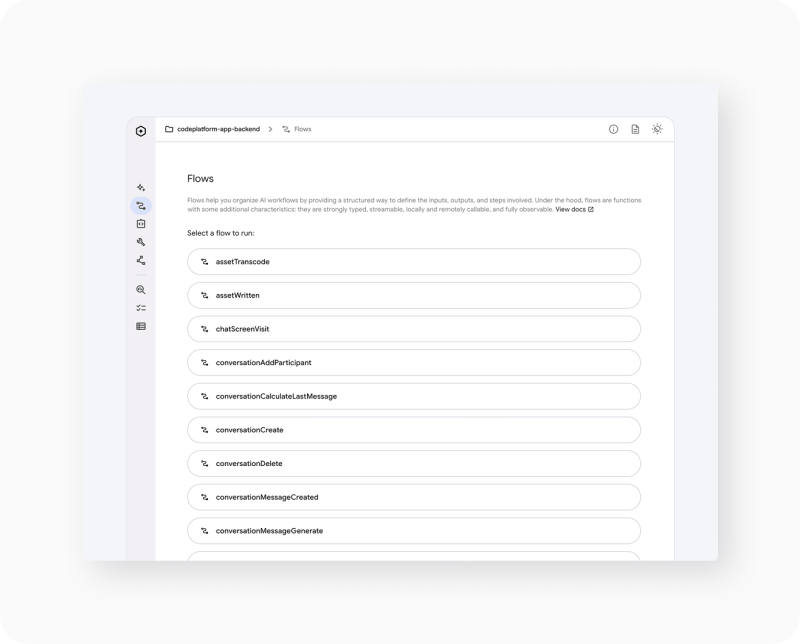Select the conversationDelete flow
This screenshot has height=644, width=800.
coord(414,463)
